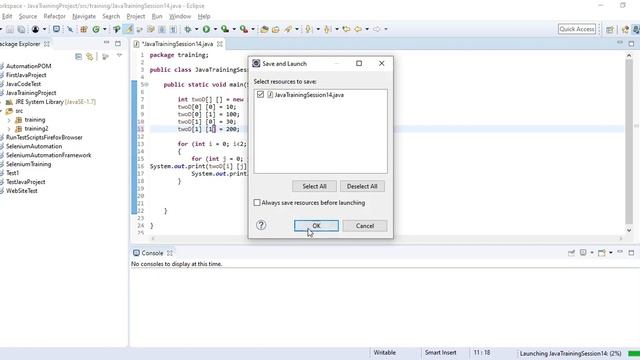Maximize the Console view
Screen dimensions: 640x360
631,253
